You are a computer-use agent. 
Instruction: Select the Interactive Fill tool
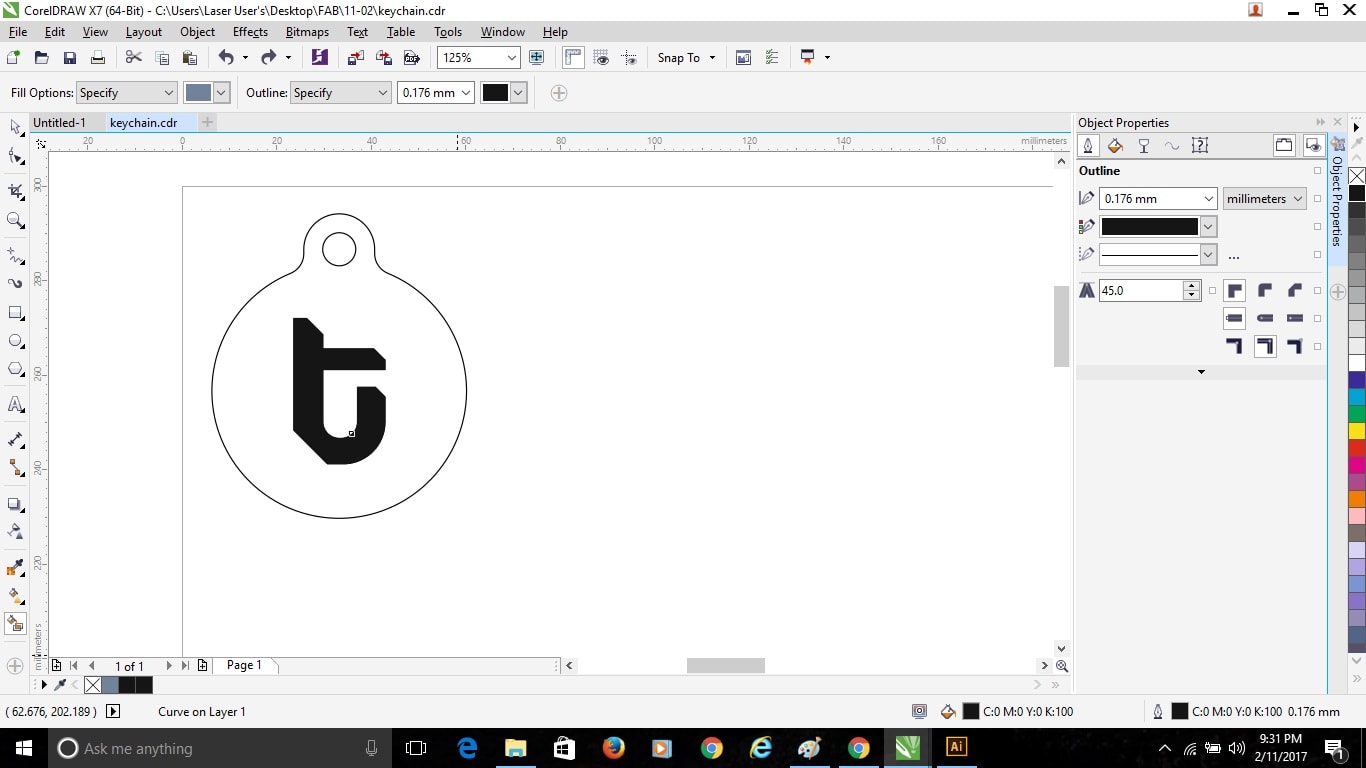click(15, 596)
